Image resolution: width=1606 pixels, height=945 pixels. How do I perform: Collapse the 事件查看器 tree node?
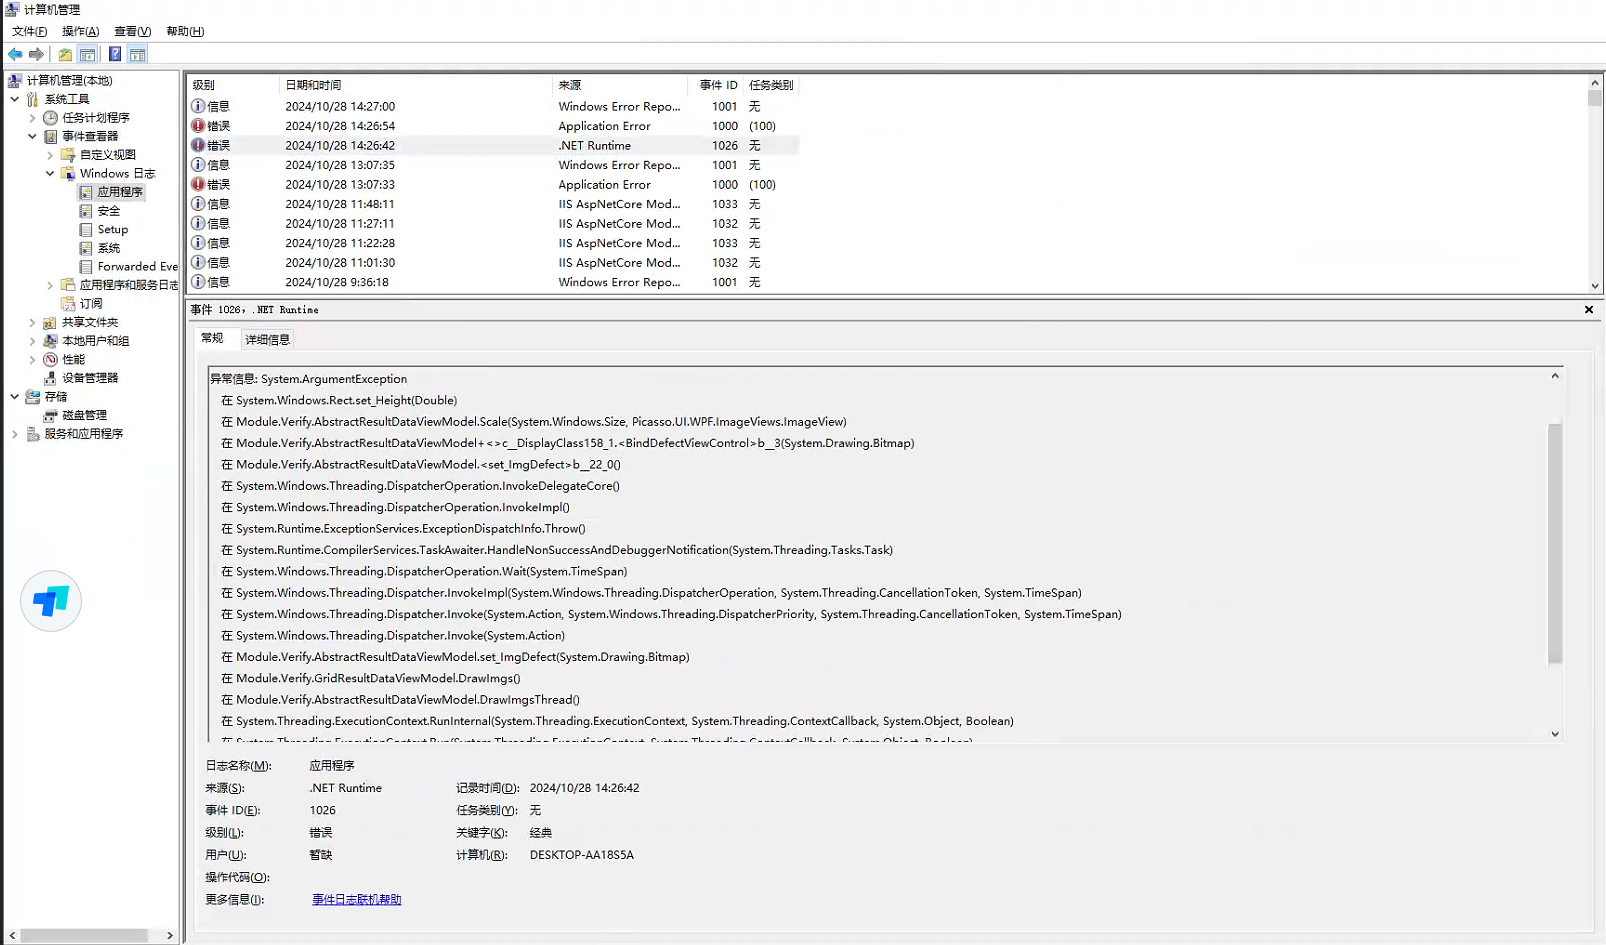tap(32, 136)
